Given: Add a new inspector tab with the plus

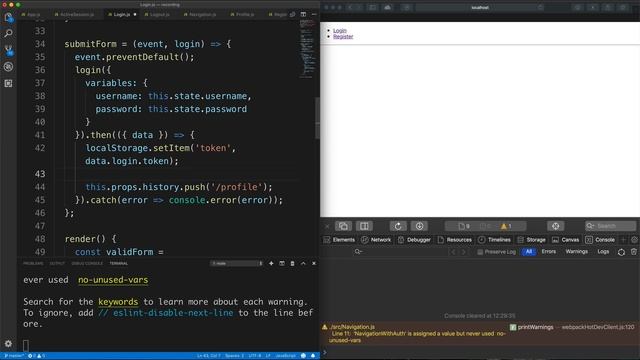Looking at the screenshot, I should pos(623,240).
